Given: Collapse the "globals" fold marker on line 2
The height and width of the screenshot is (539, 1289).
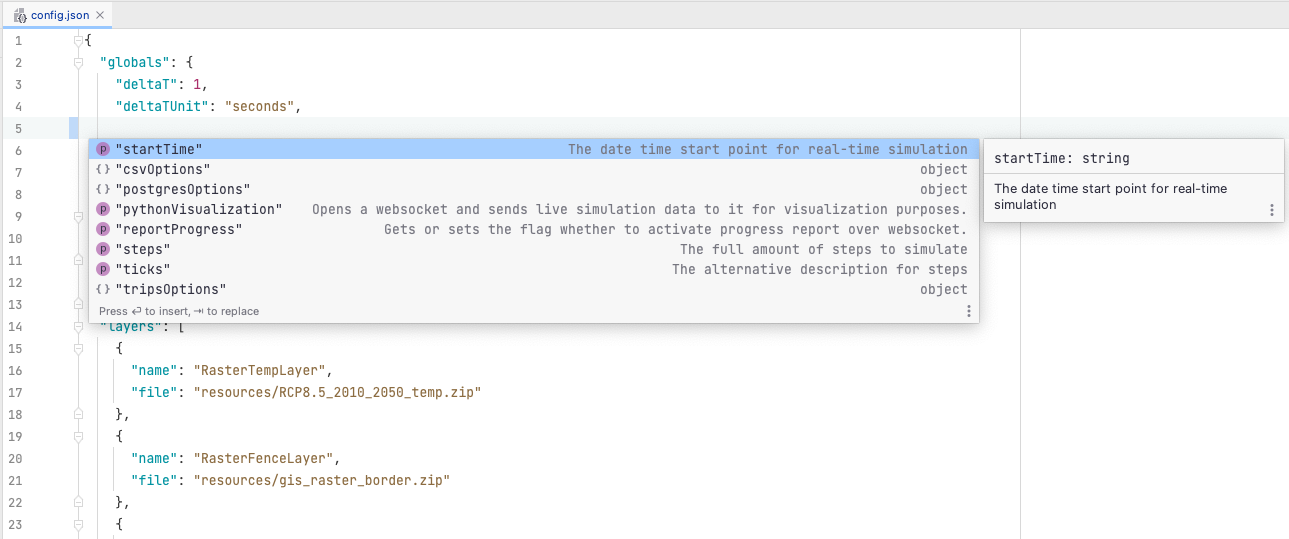Looking at the screenshot, I should click(x=79, y=62).
